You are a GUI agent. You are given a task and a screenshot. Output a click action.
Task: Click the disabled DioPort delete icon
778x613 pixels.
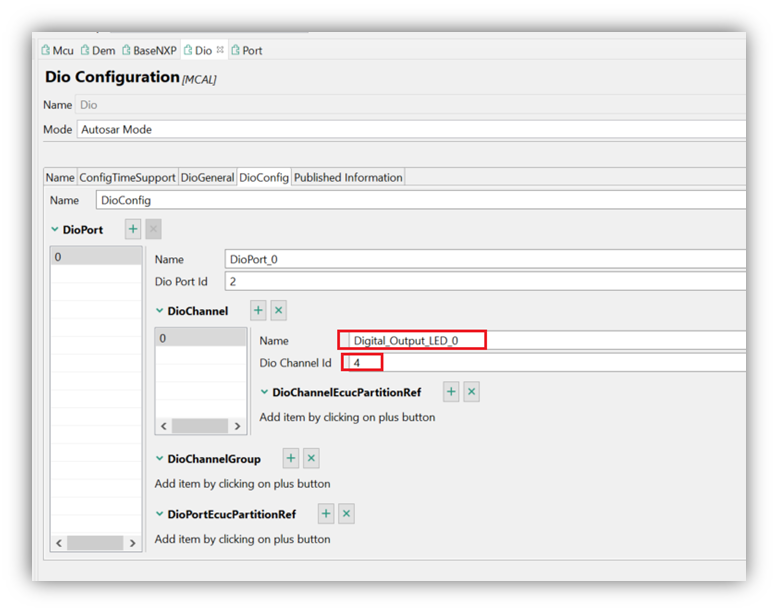click(153, 229)
